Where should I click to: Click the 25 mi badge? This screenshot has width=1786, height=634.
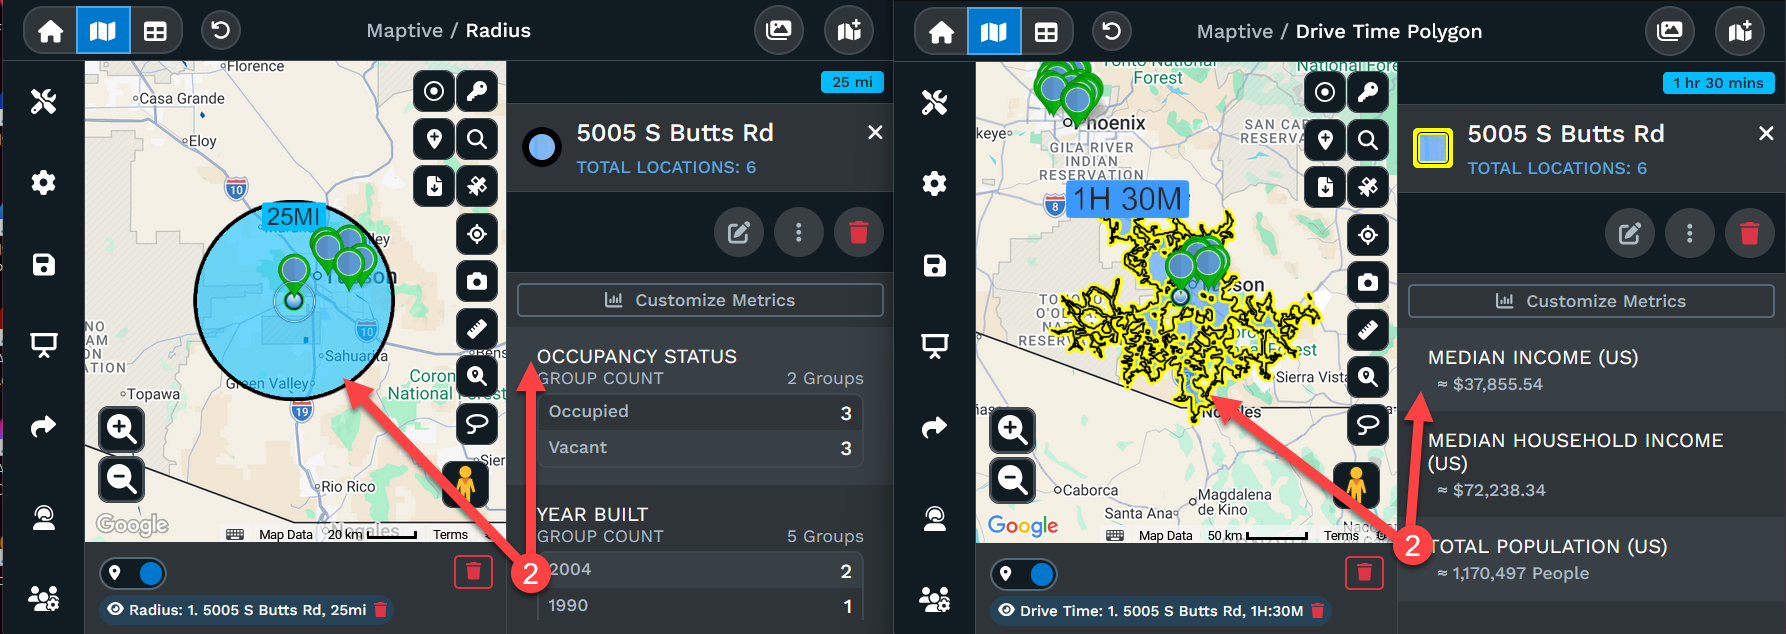(852, 82)
